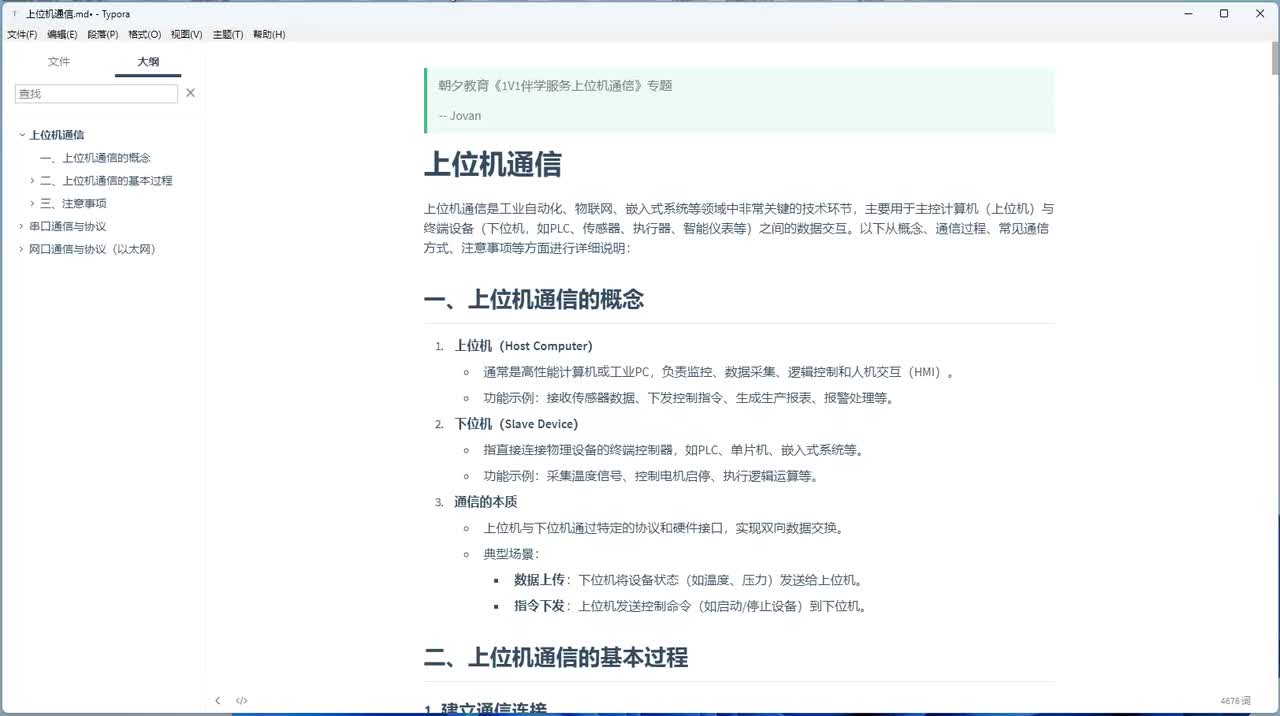
Task: Open the 视图(V) menu
Action: [x=186, y=34]
